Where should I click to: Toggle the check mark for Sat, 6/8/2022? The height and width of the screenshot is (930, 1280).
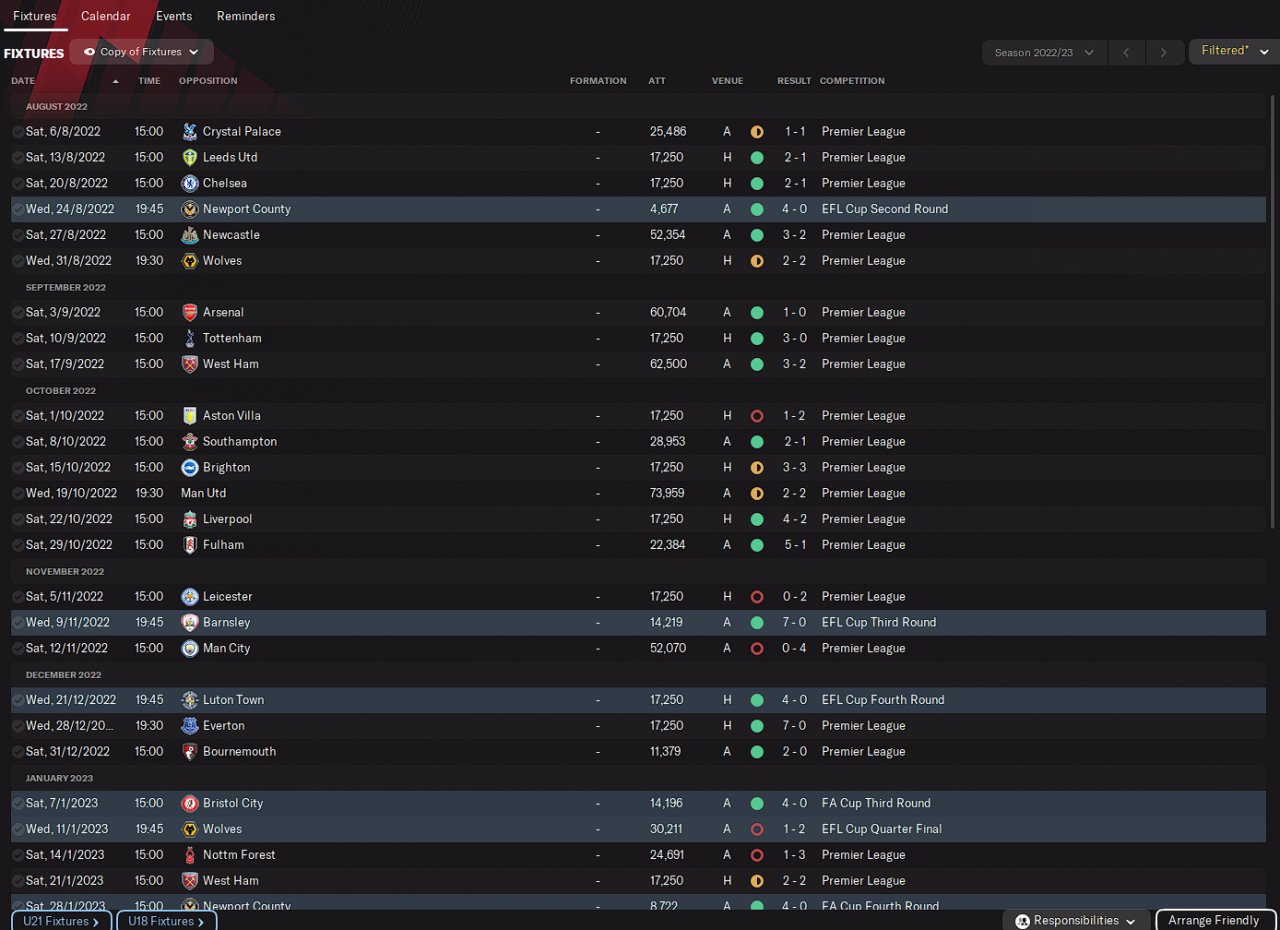(18, 132)
